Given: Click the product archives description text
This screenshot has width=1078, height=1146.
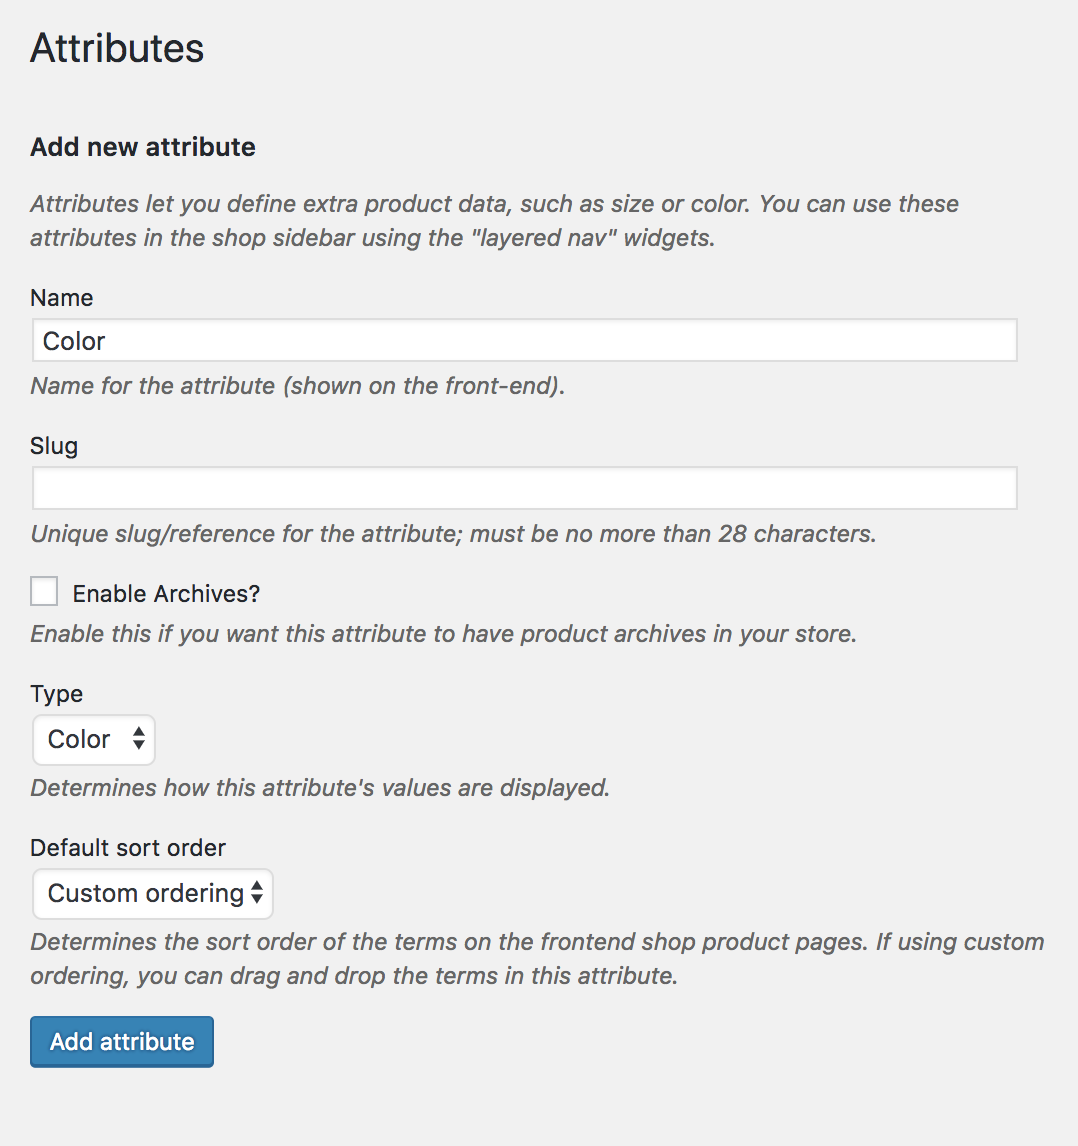Looking at the screenshot, I should (x=443, y=634).
